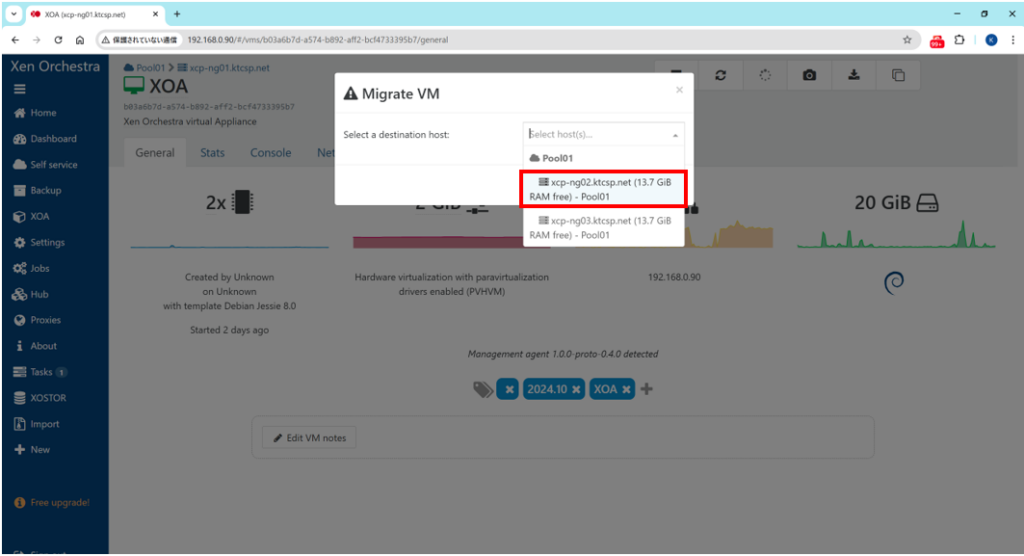Open XOSTOR from the sidebar
The image size is (1024, 556).
pyautogui.click(x=49, y=398)
